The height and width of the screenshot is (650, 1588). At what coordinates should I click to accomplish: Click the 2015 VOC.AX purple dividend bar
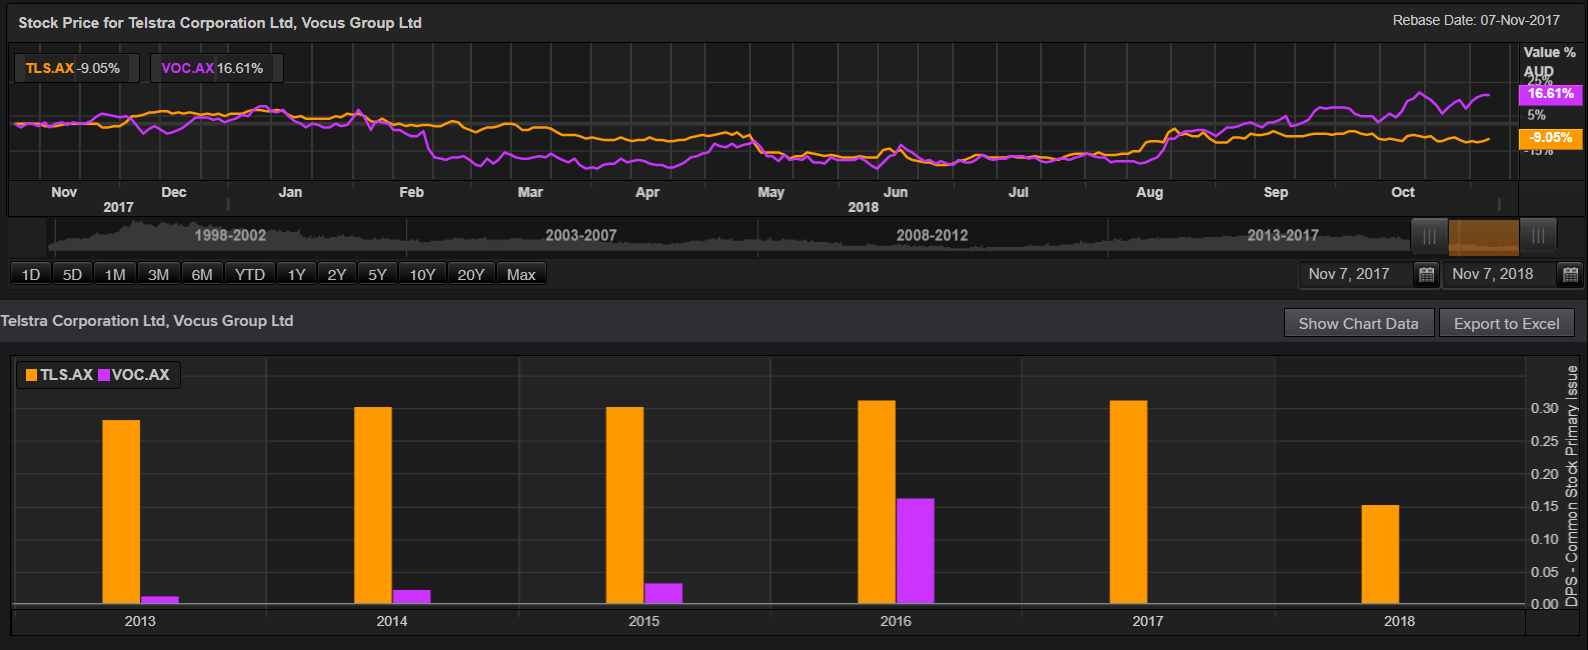coord(664,594)
